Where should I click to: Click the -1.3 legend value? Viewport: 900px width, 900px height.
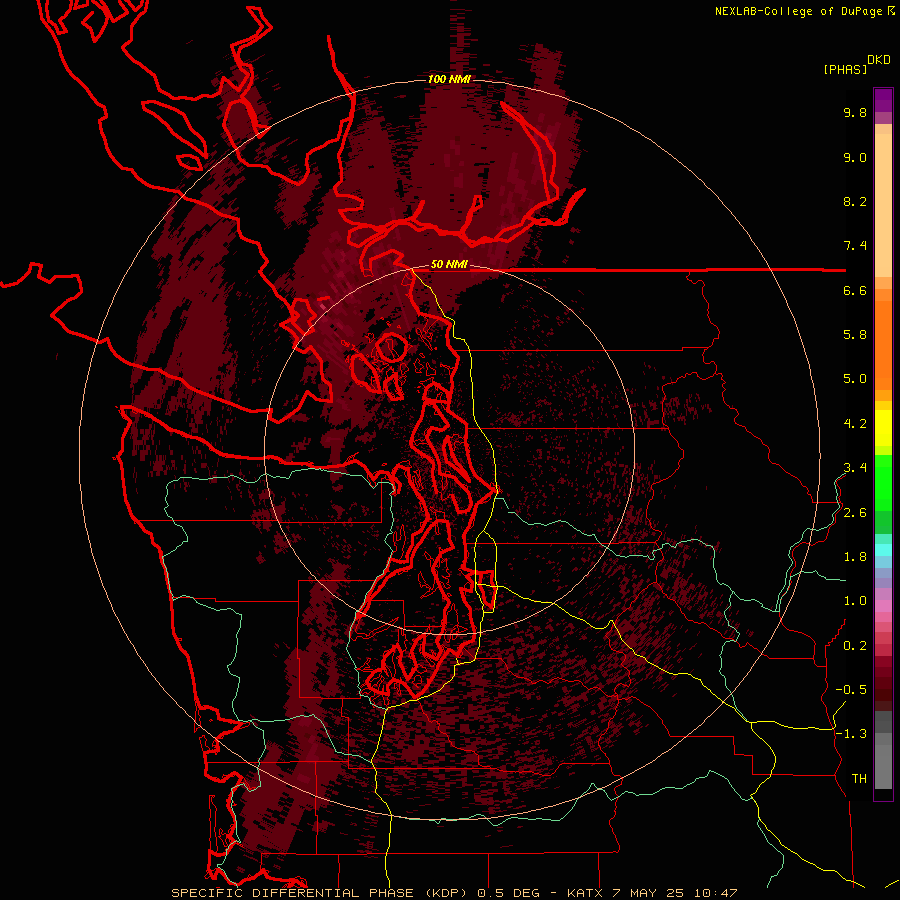coord(851,734)
